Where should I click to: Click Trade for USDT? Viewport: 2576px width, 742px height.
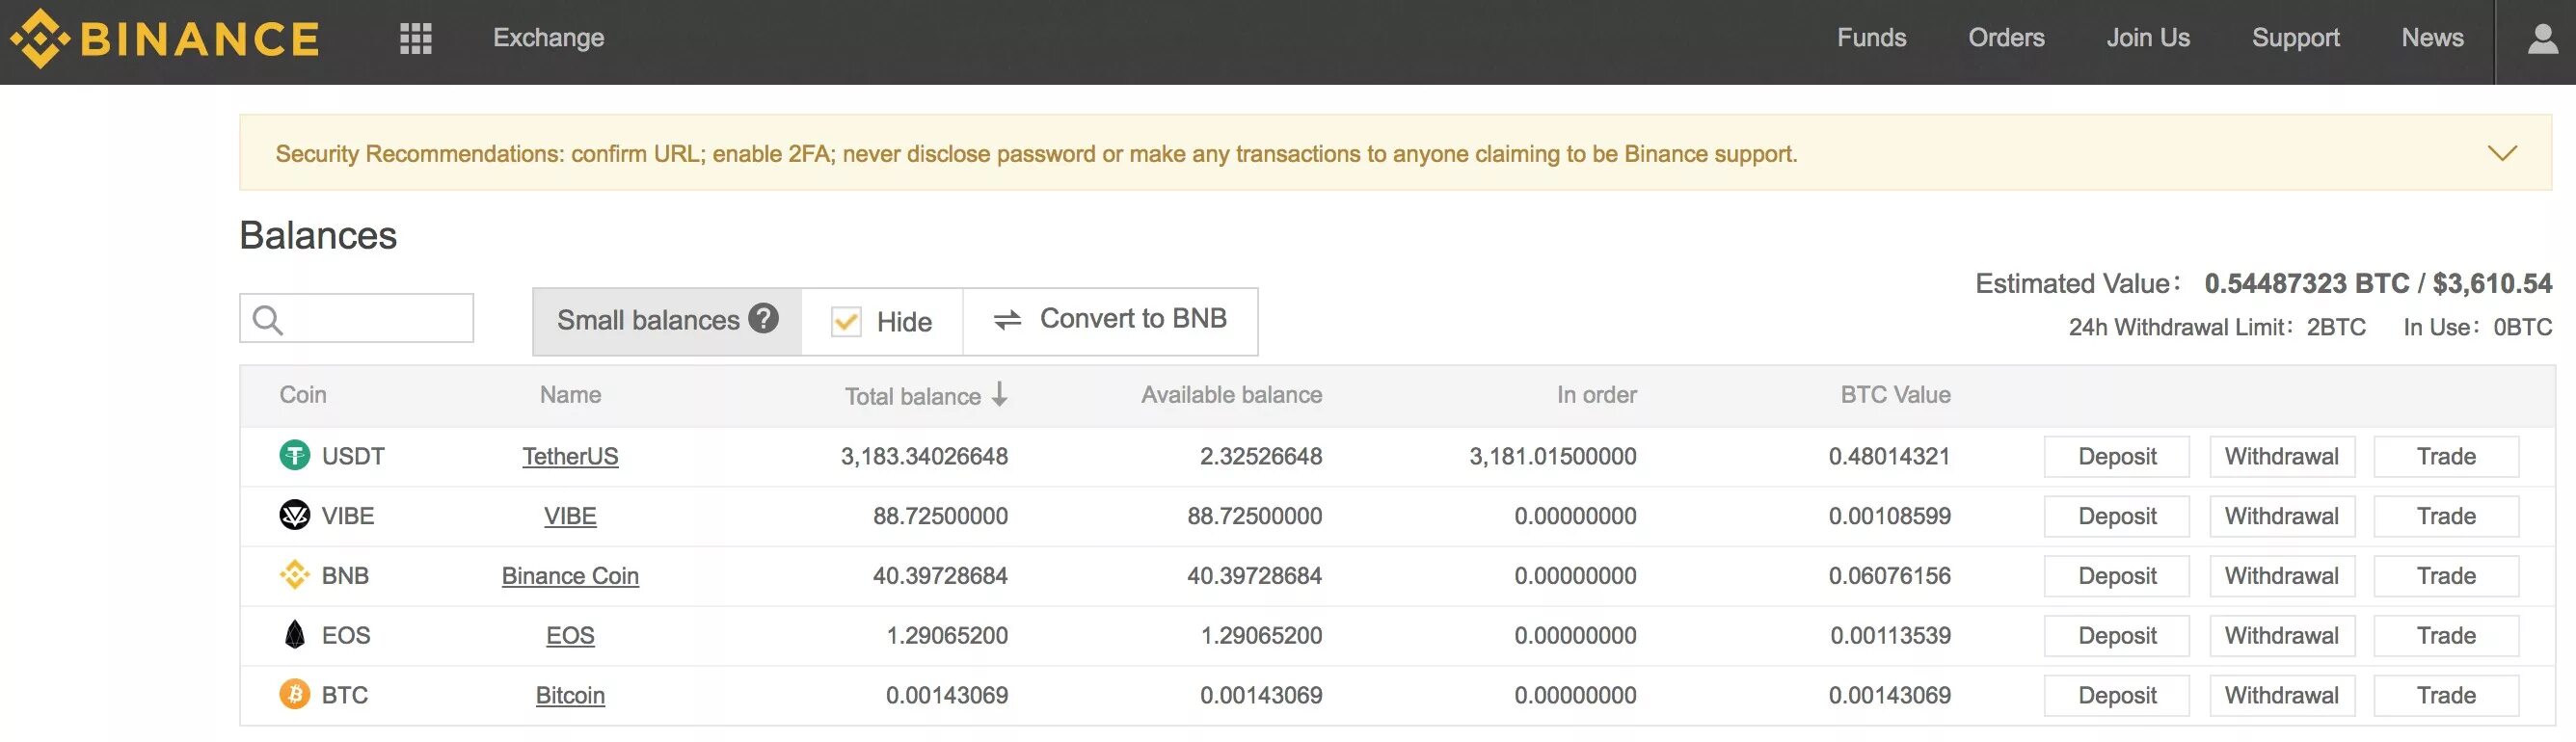(x=2446, y=457)
